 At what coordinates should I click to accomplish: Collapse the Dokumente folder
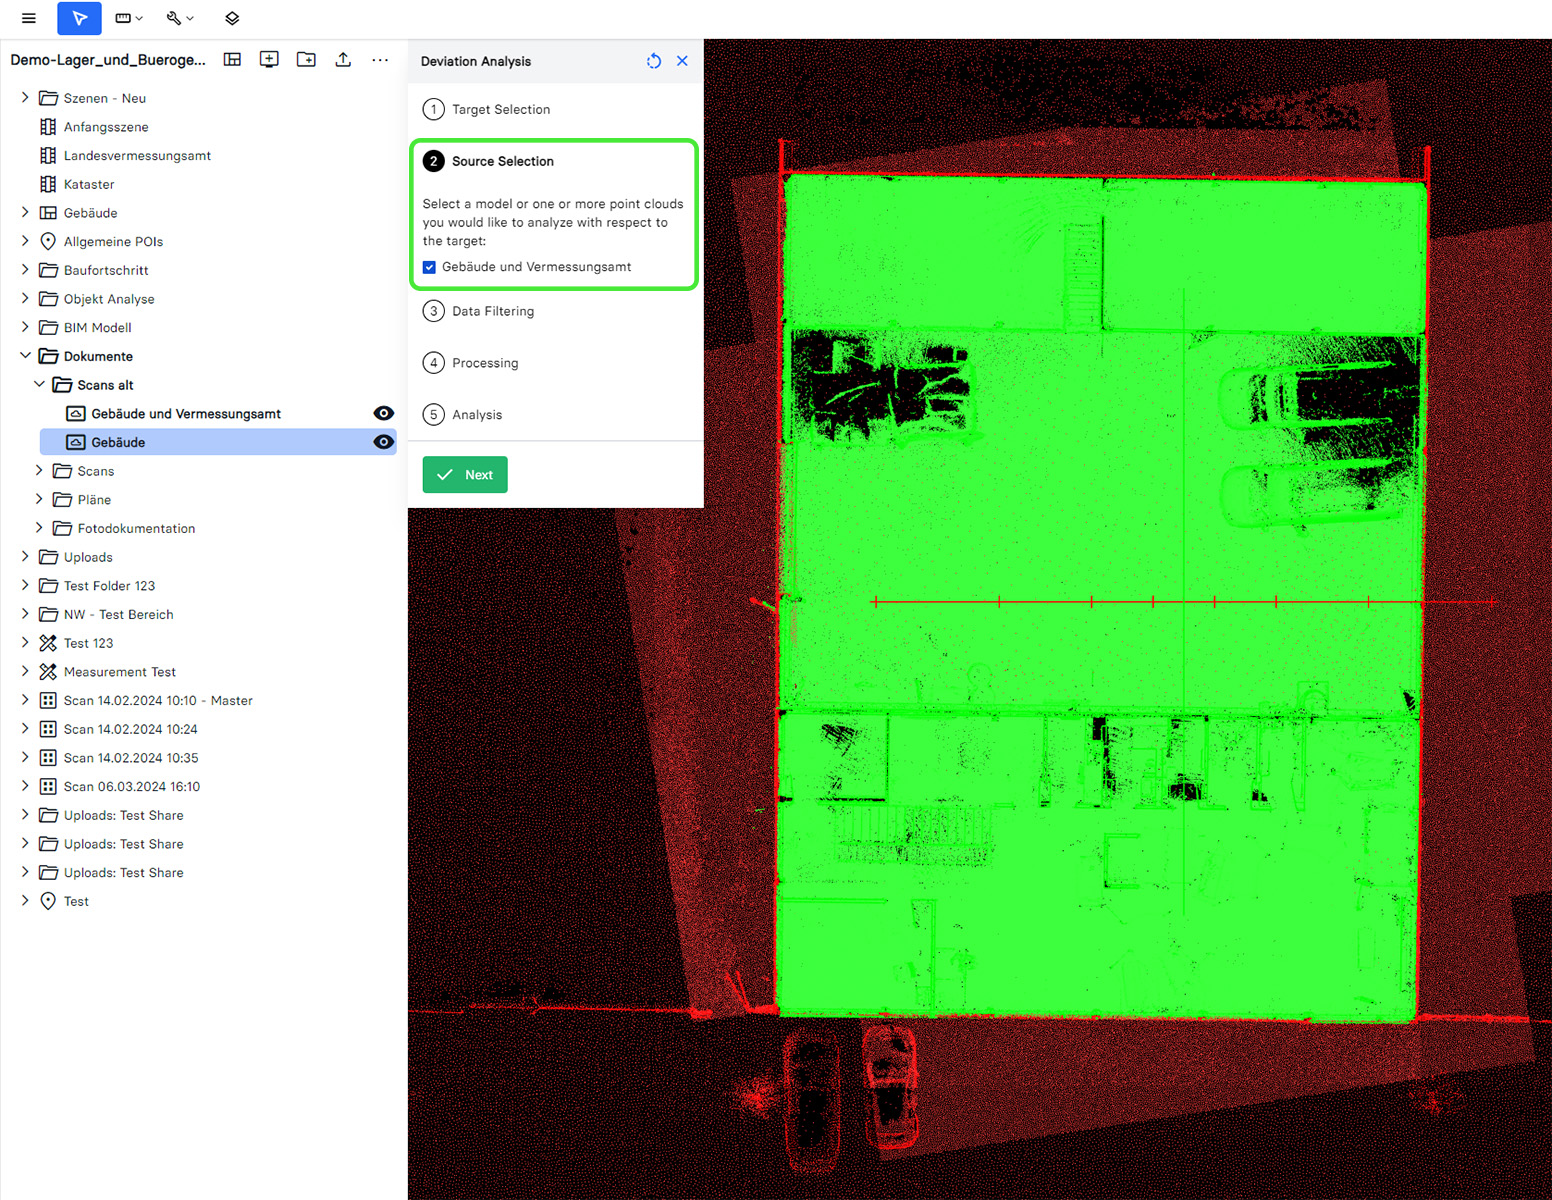[x=25, y=356]
